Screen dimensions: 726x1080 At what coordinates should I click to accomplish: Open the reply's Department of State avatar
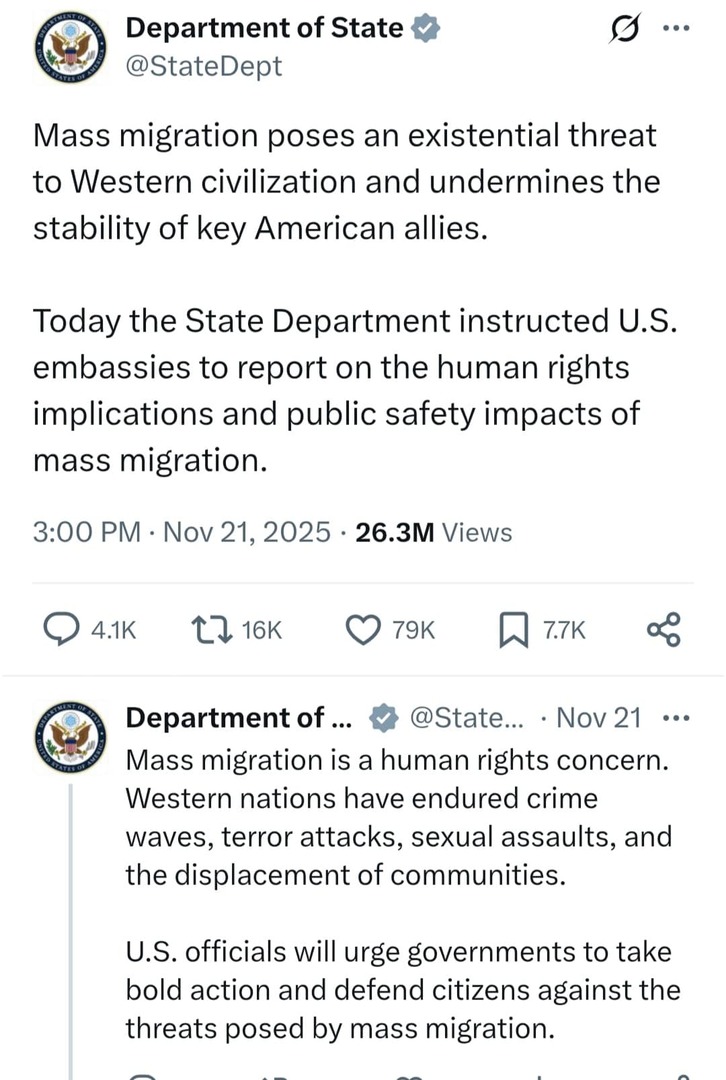70,738
